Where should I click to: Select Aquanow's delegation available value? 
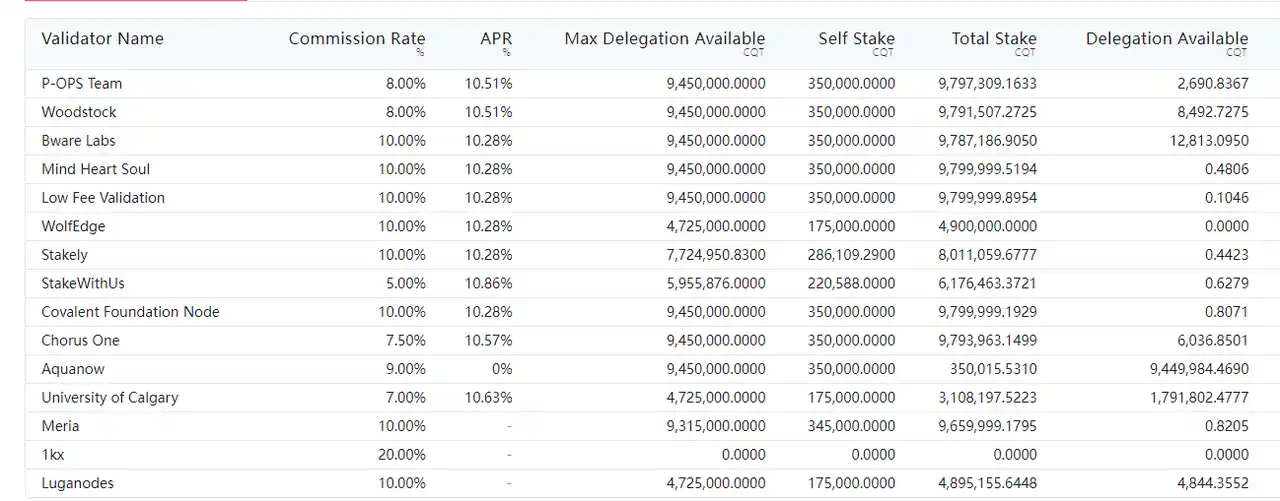coord(1199,369)
